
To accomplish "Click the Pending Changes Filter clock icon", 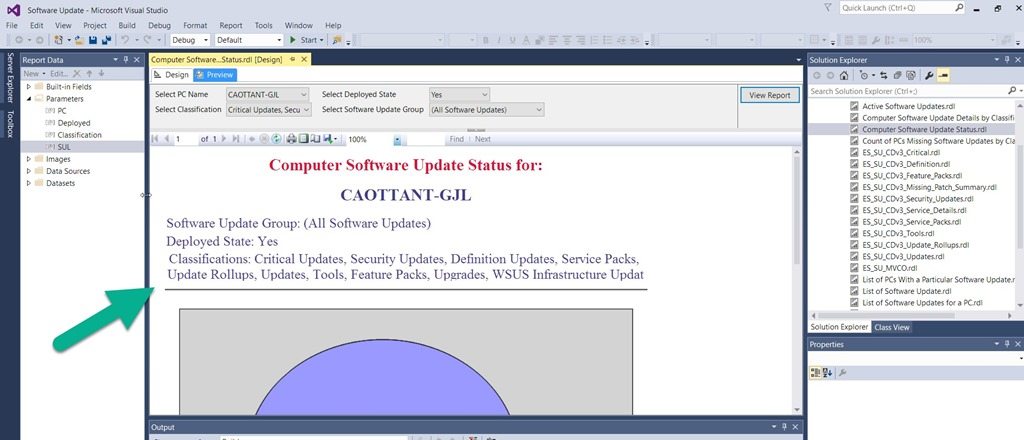I will pos(865,76).
